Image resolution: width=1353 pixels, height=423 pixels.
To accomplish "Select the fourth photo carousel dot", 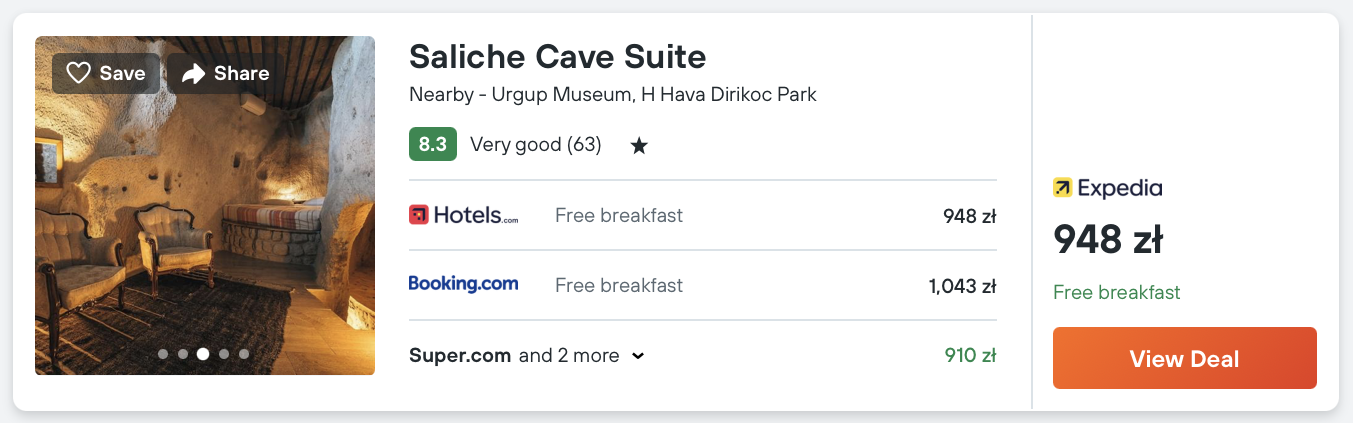I will pos(224,354).
